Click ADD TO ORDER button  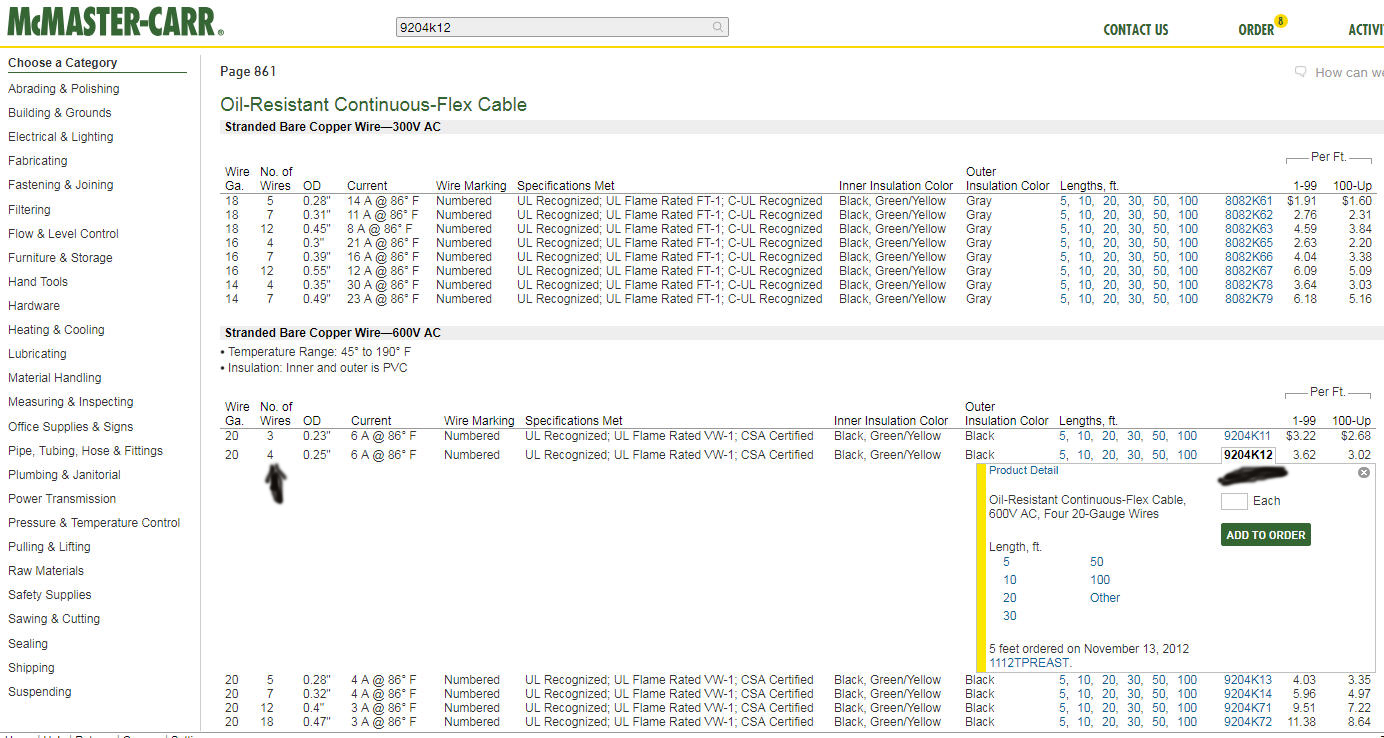pos(1265,535)
